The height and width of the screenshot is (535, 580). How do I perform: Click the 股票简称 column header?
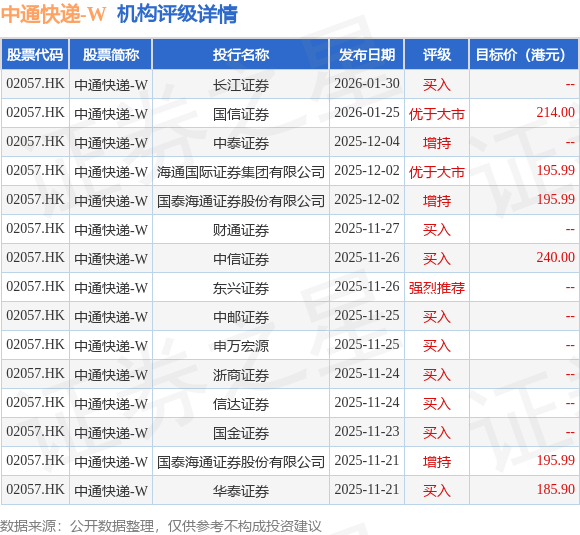[x=111, y=55]
